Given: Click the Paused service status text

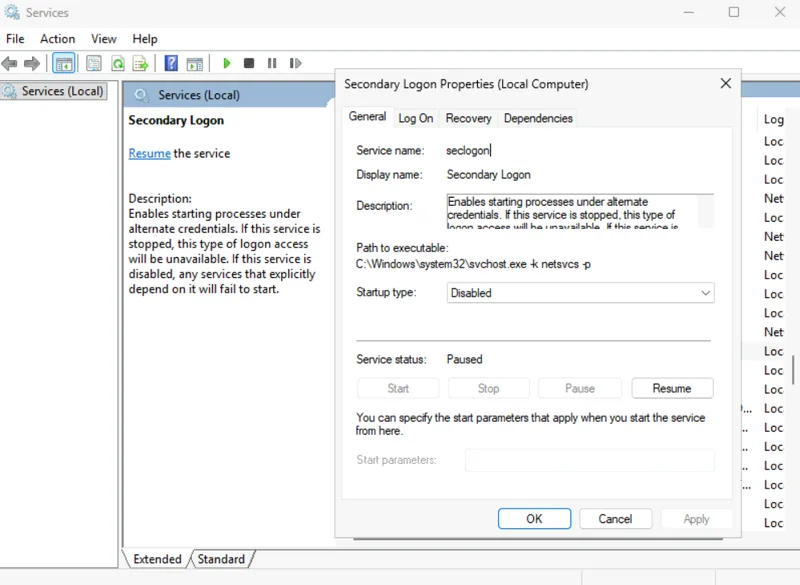Looking at the screenshot, I should [464, 360].
